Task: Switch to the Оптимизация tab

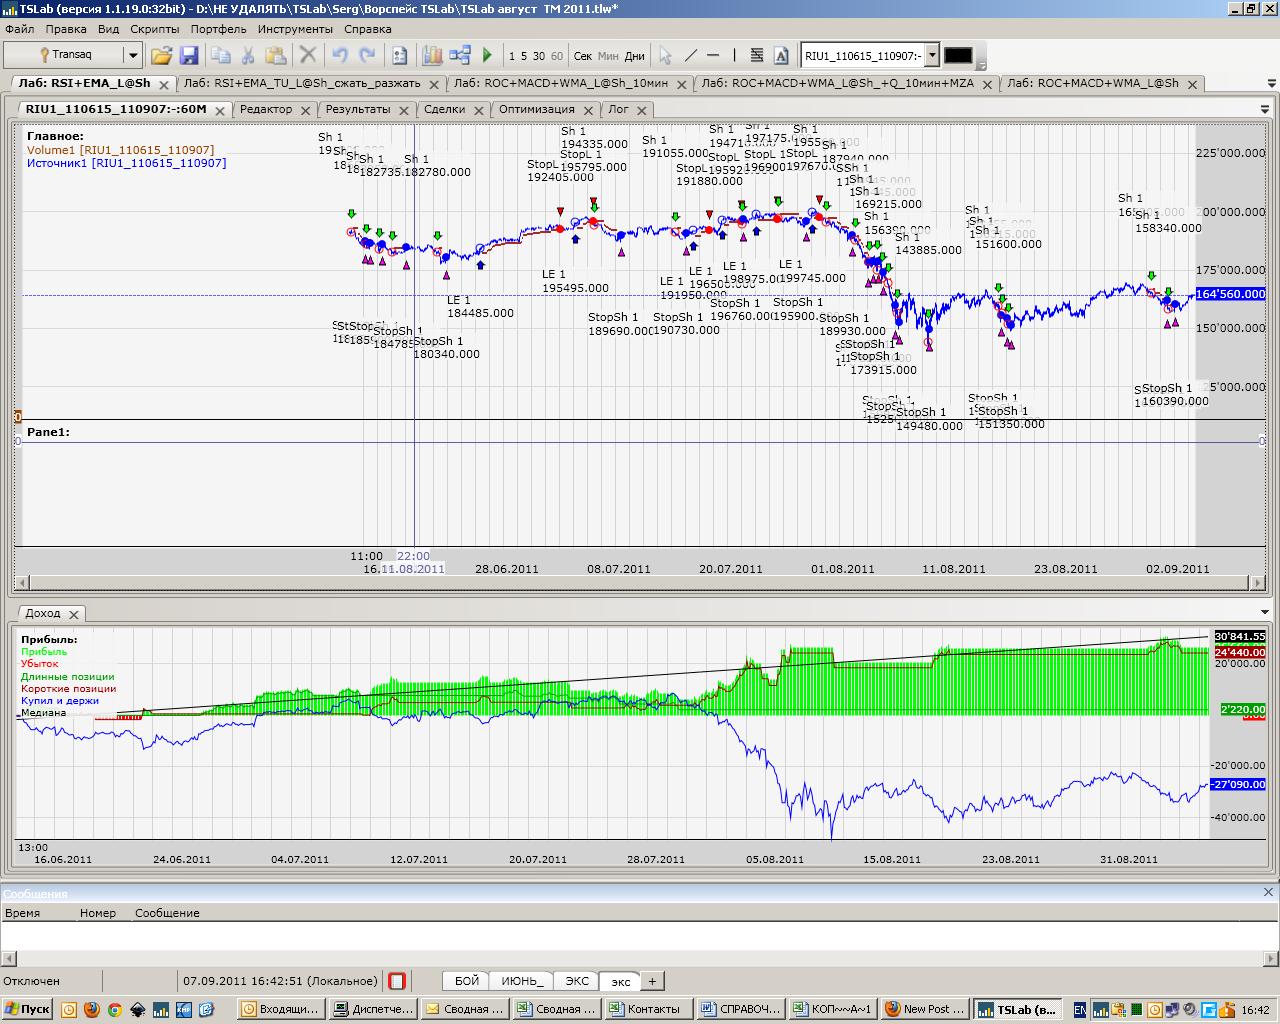Action: click(536, 109)
